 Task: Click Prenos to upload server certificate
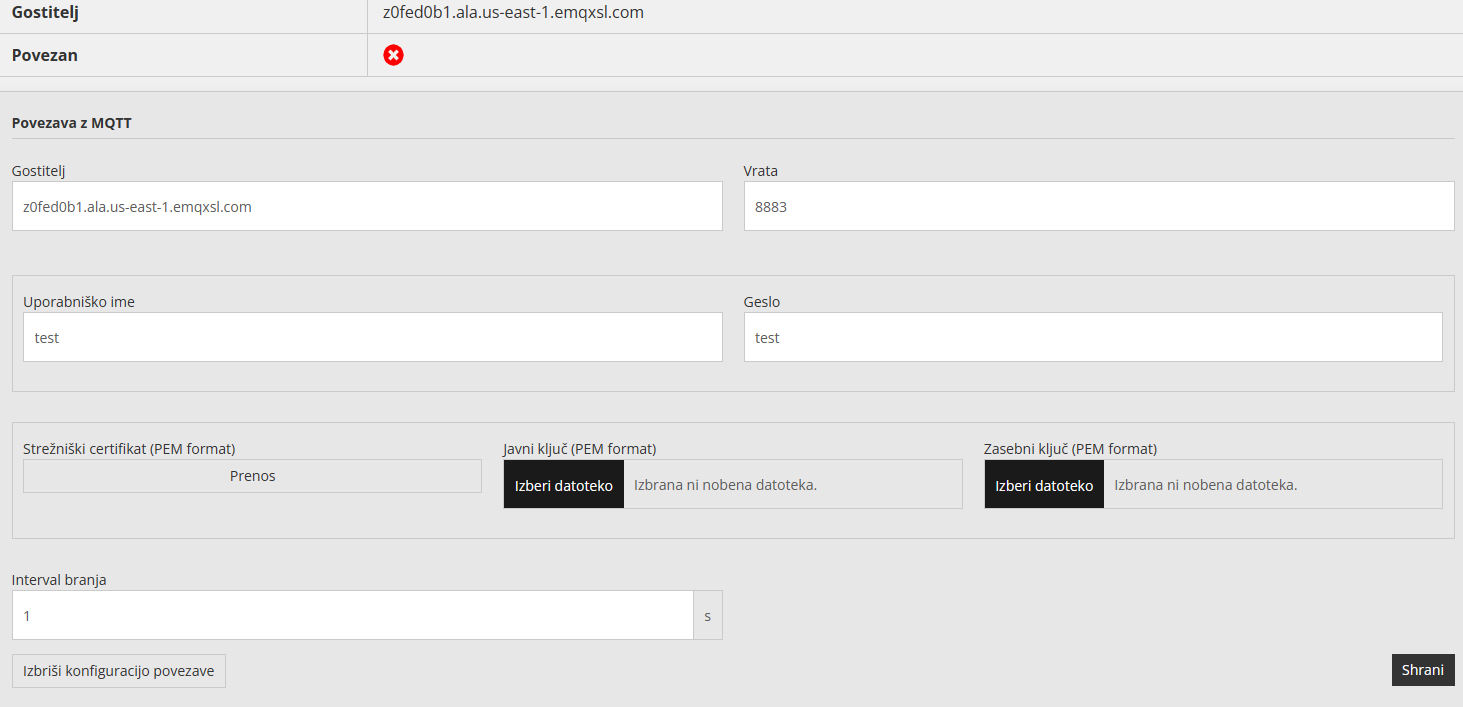coord(252,476)
